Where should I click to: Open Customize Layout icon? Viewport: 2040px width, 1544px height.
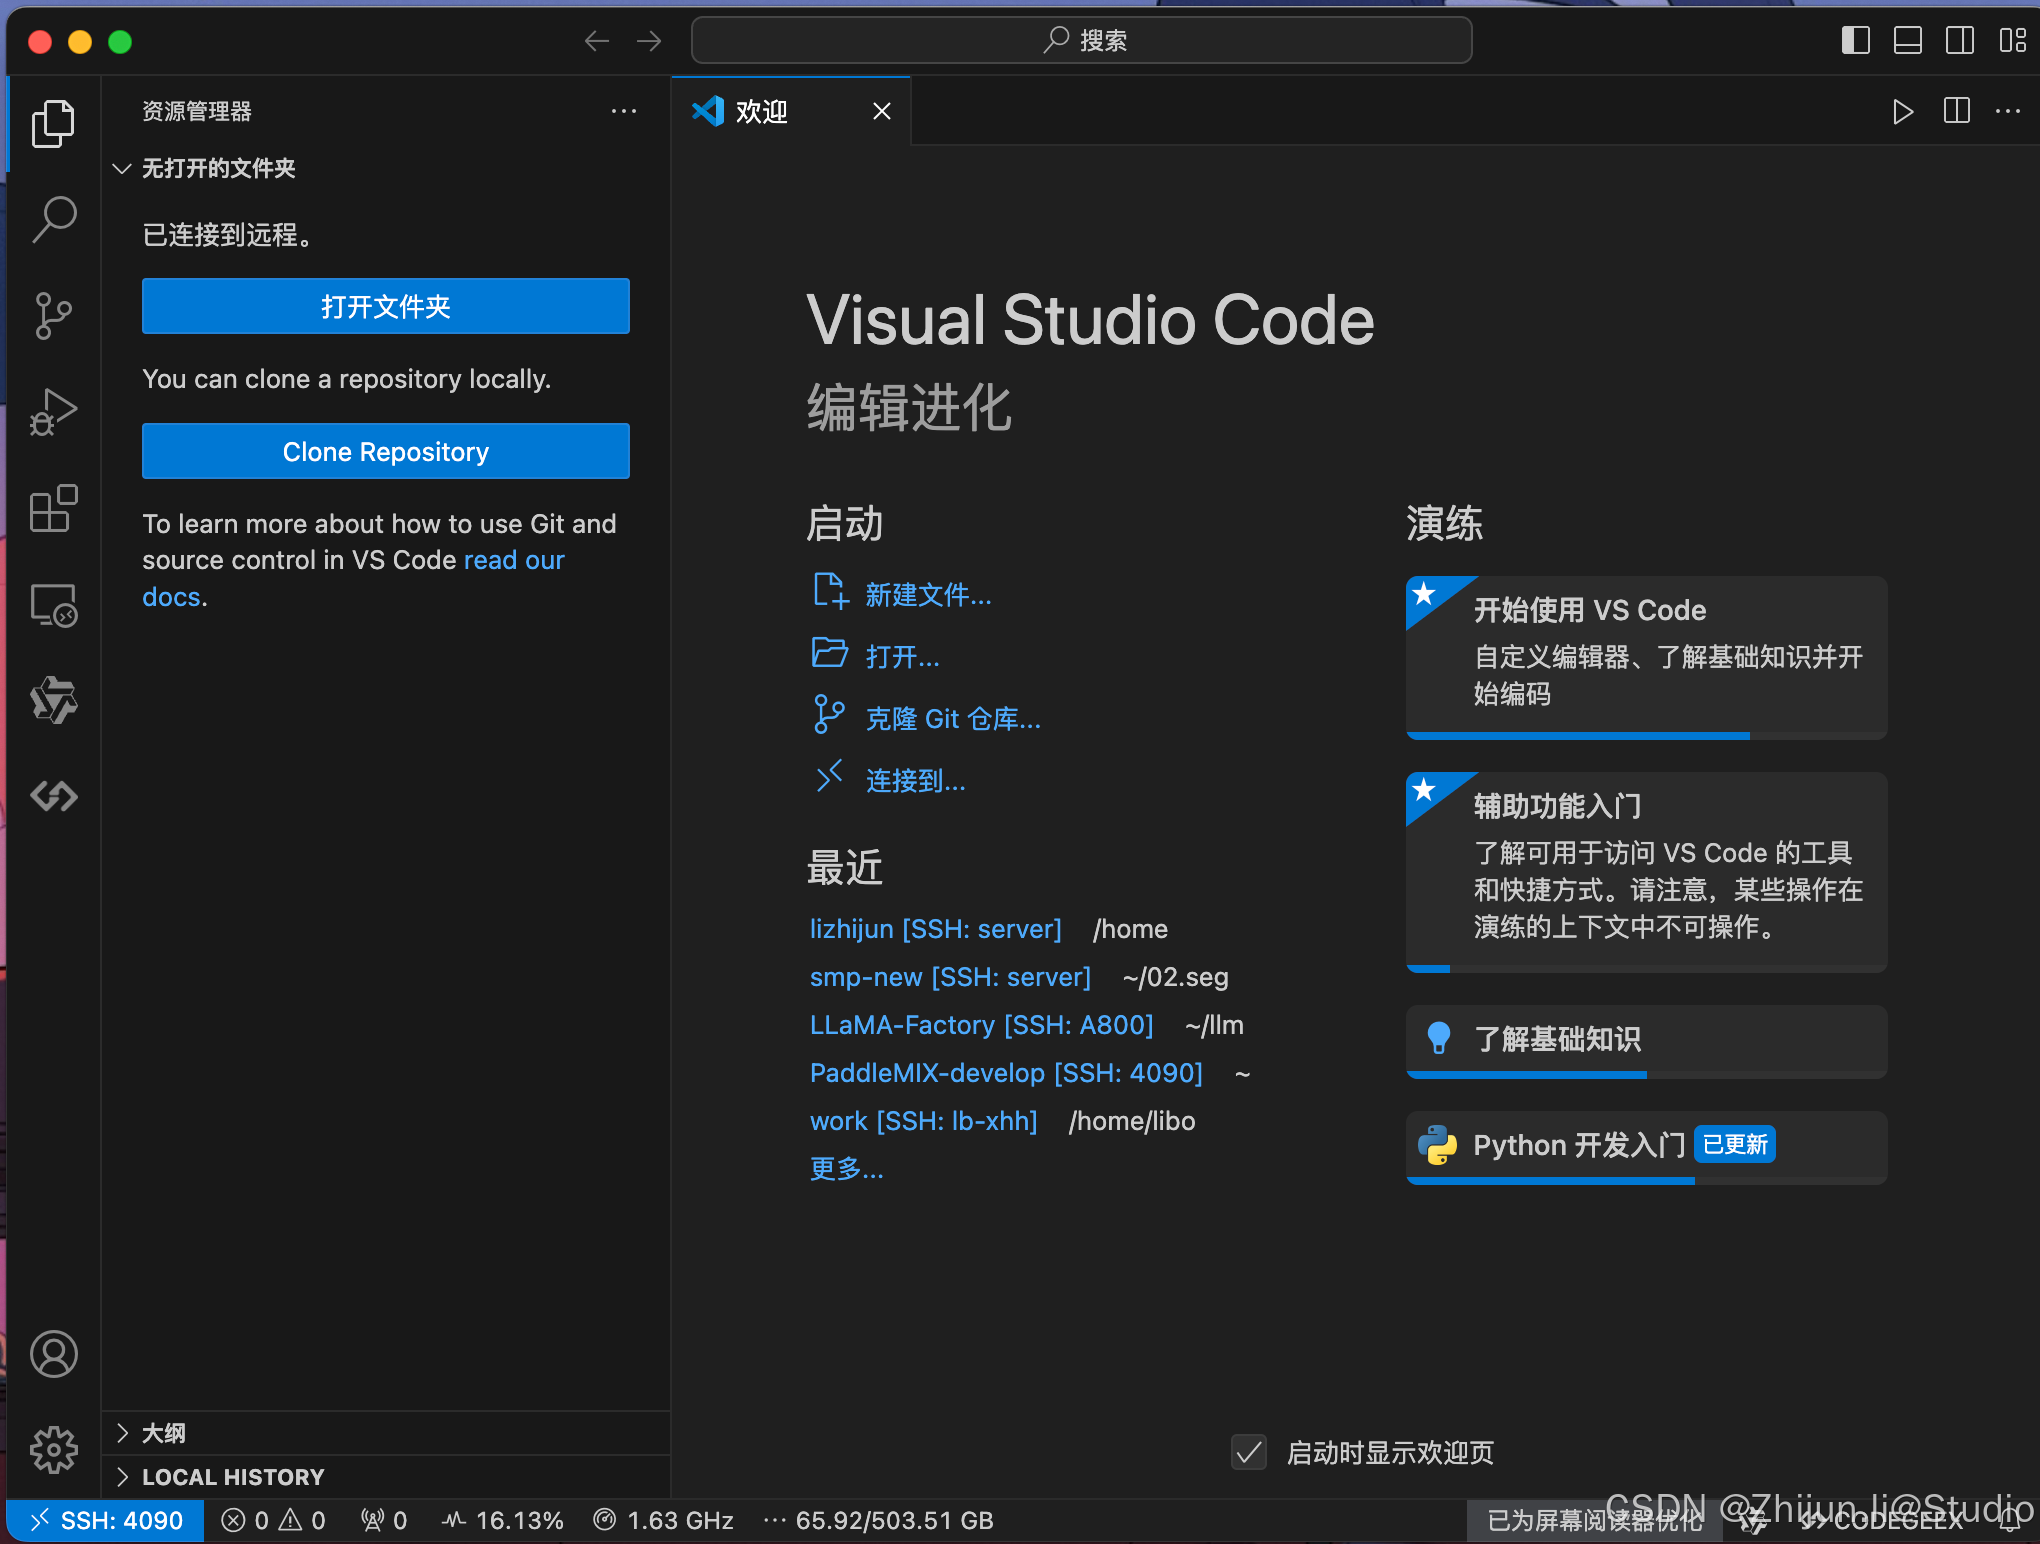[x=2012, y=41]
